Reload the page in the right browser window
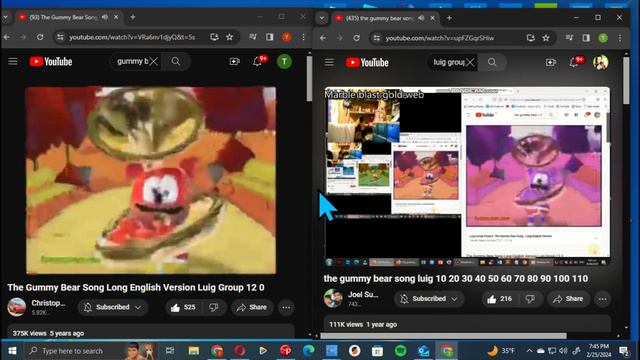Screen dimensions: 640x360 pos(356,38)
